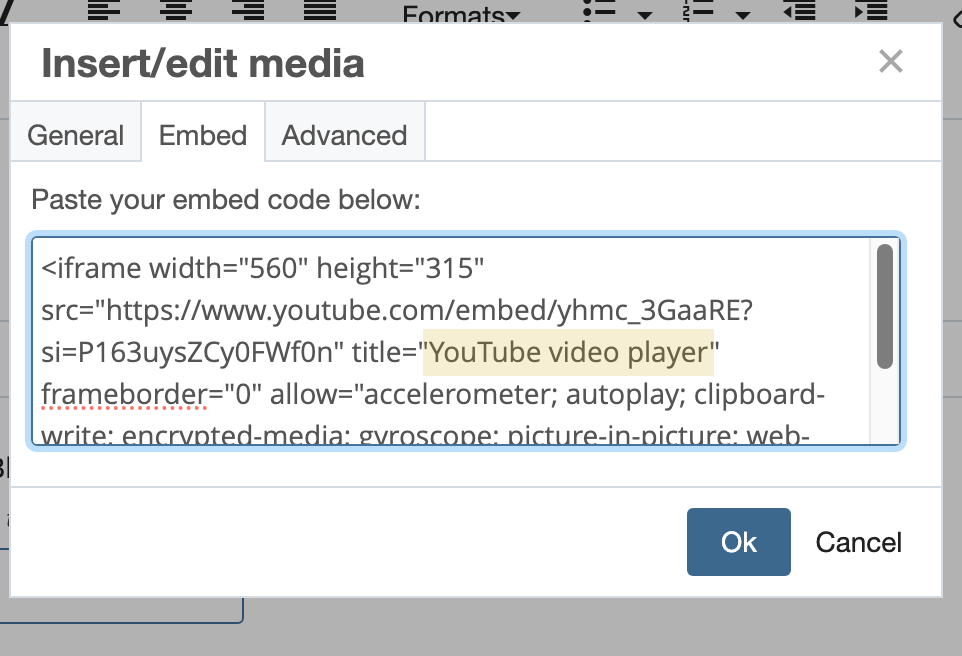
Task: Select the Embed tab
Action: pos(202,134)
